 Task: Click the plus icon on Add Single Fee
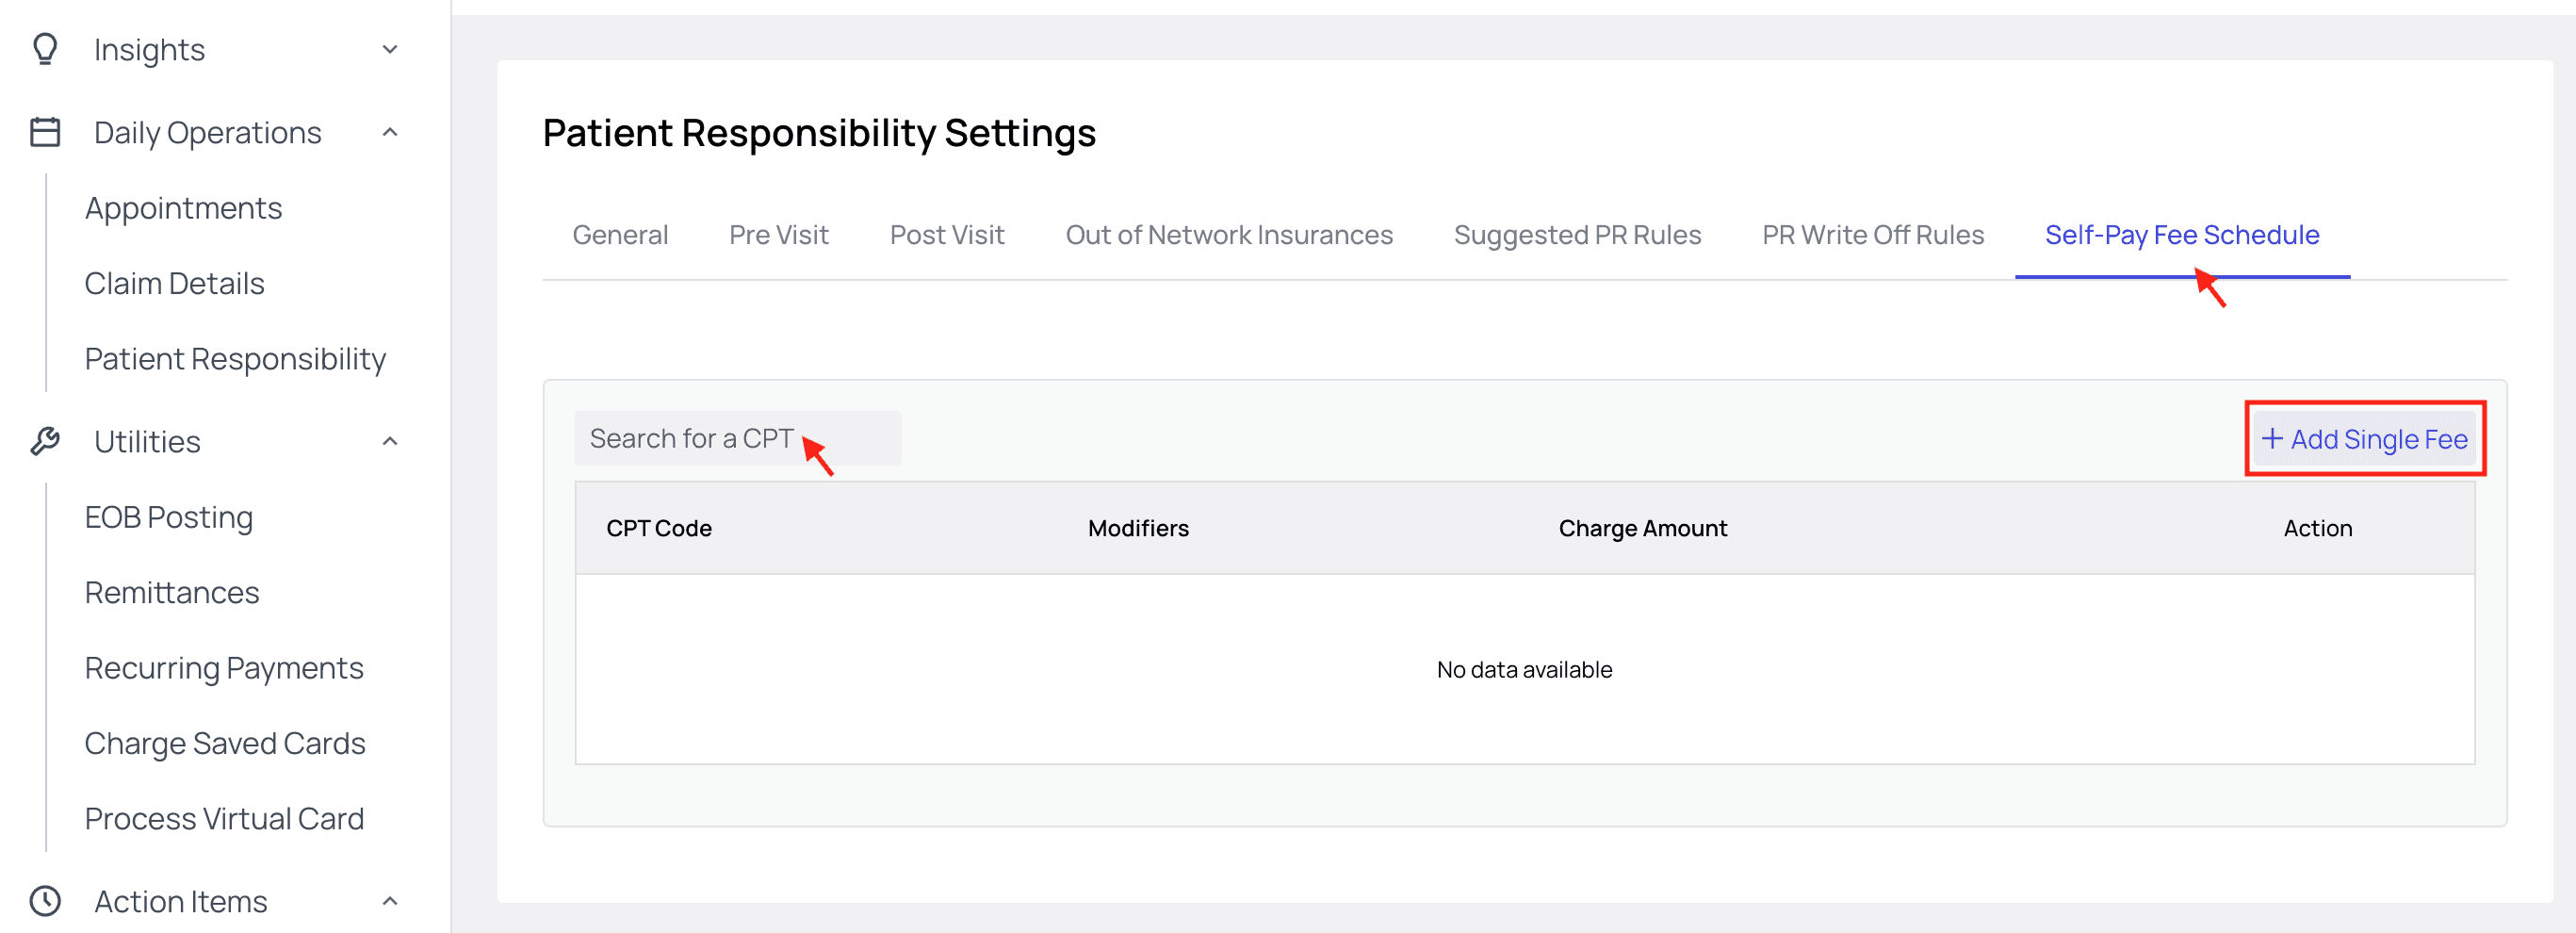click(x=2271, y=439)
